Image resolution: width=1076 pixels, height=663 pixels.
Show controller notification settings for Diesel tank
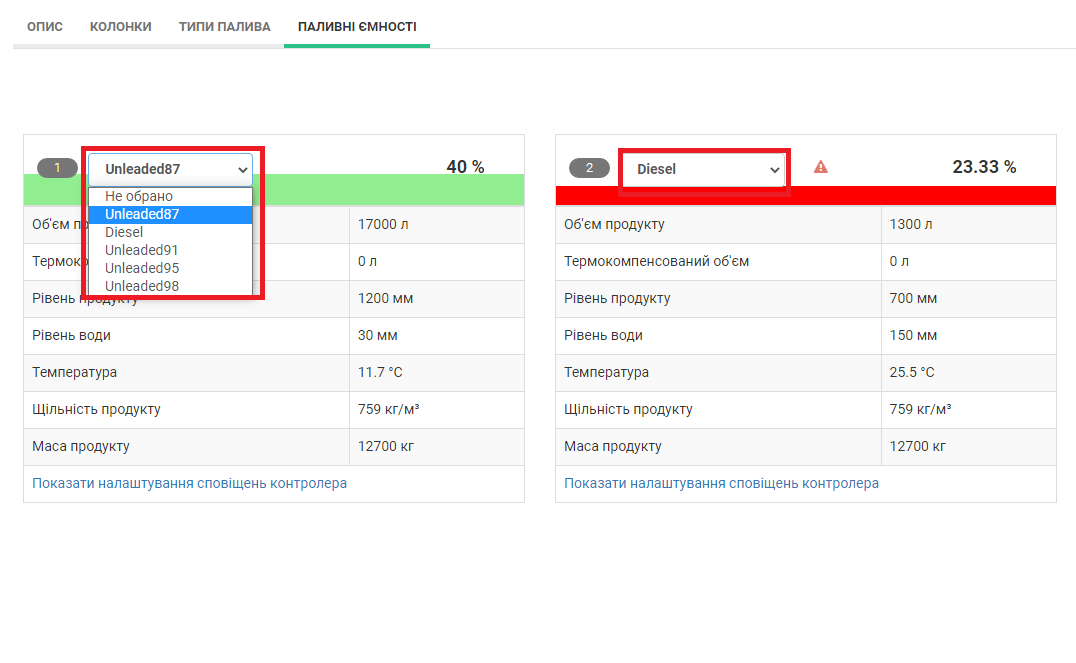pos(721,483)
